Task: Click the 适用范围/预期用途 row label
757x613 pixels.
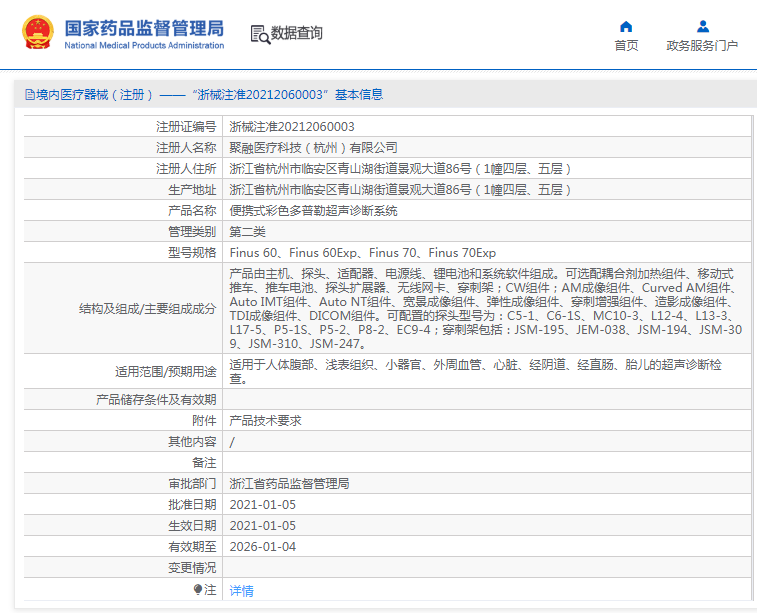Action: pos(165,372)
